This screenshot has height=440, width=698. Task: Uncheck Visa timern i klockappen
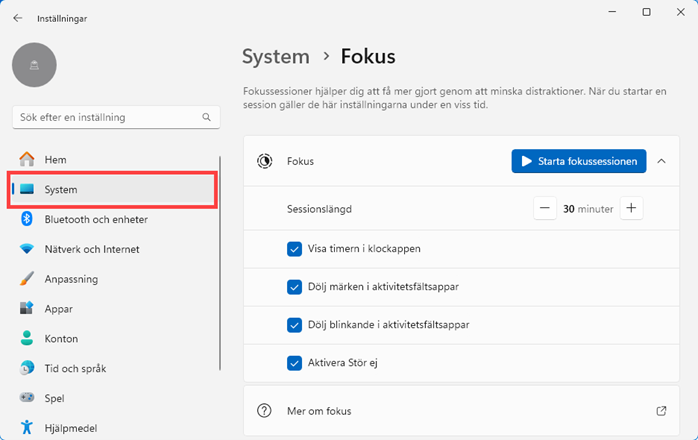pos(294,249)
